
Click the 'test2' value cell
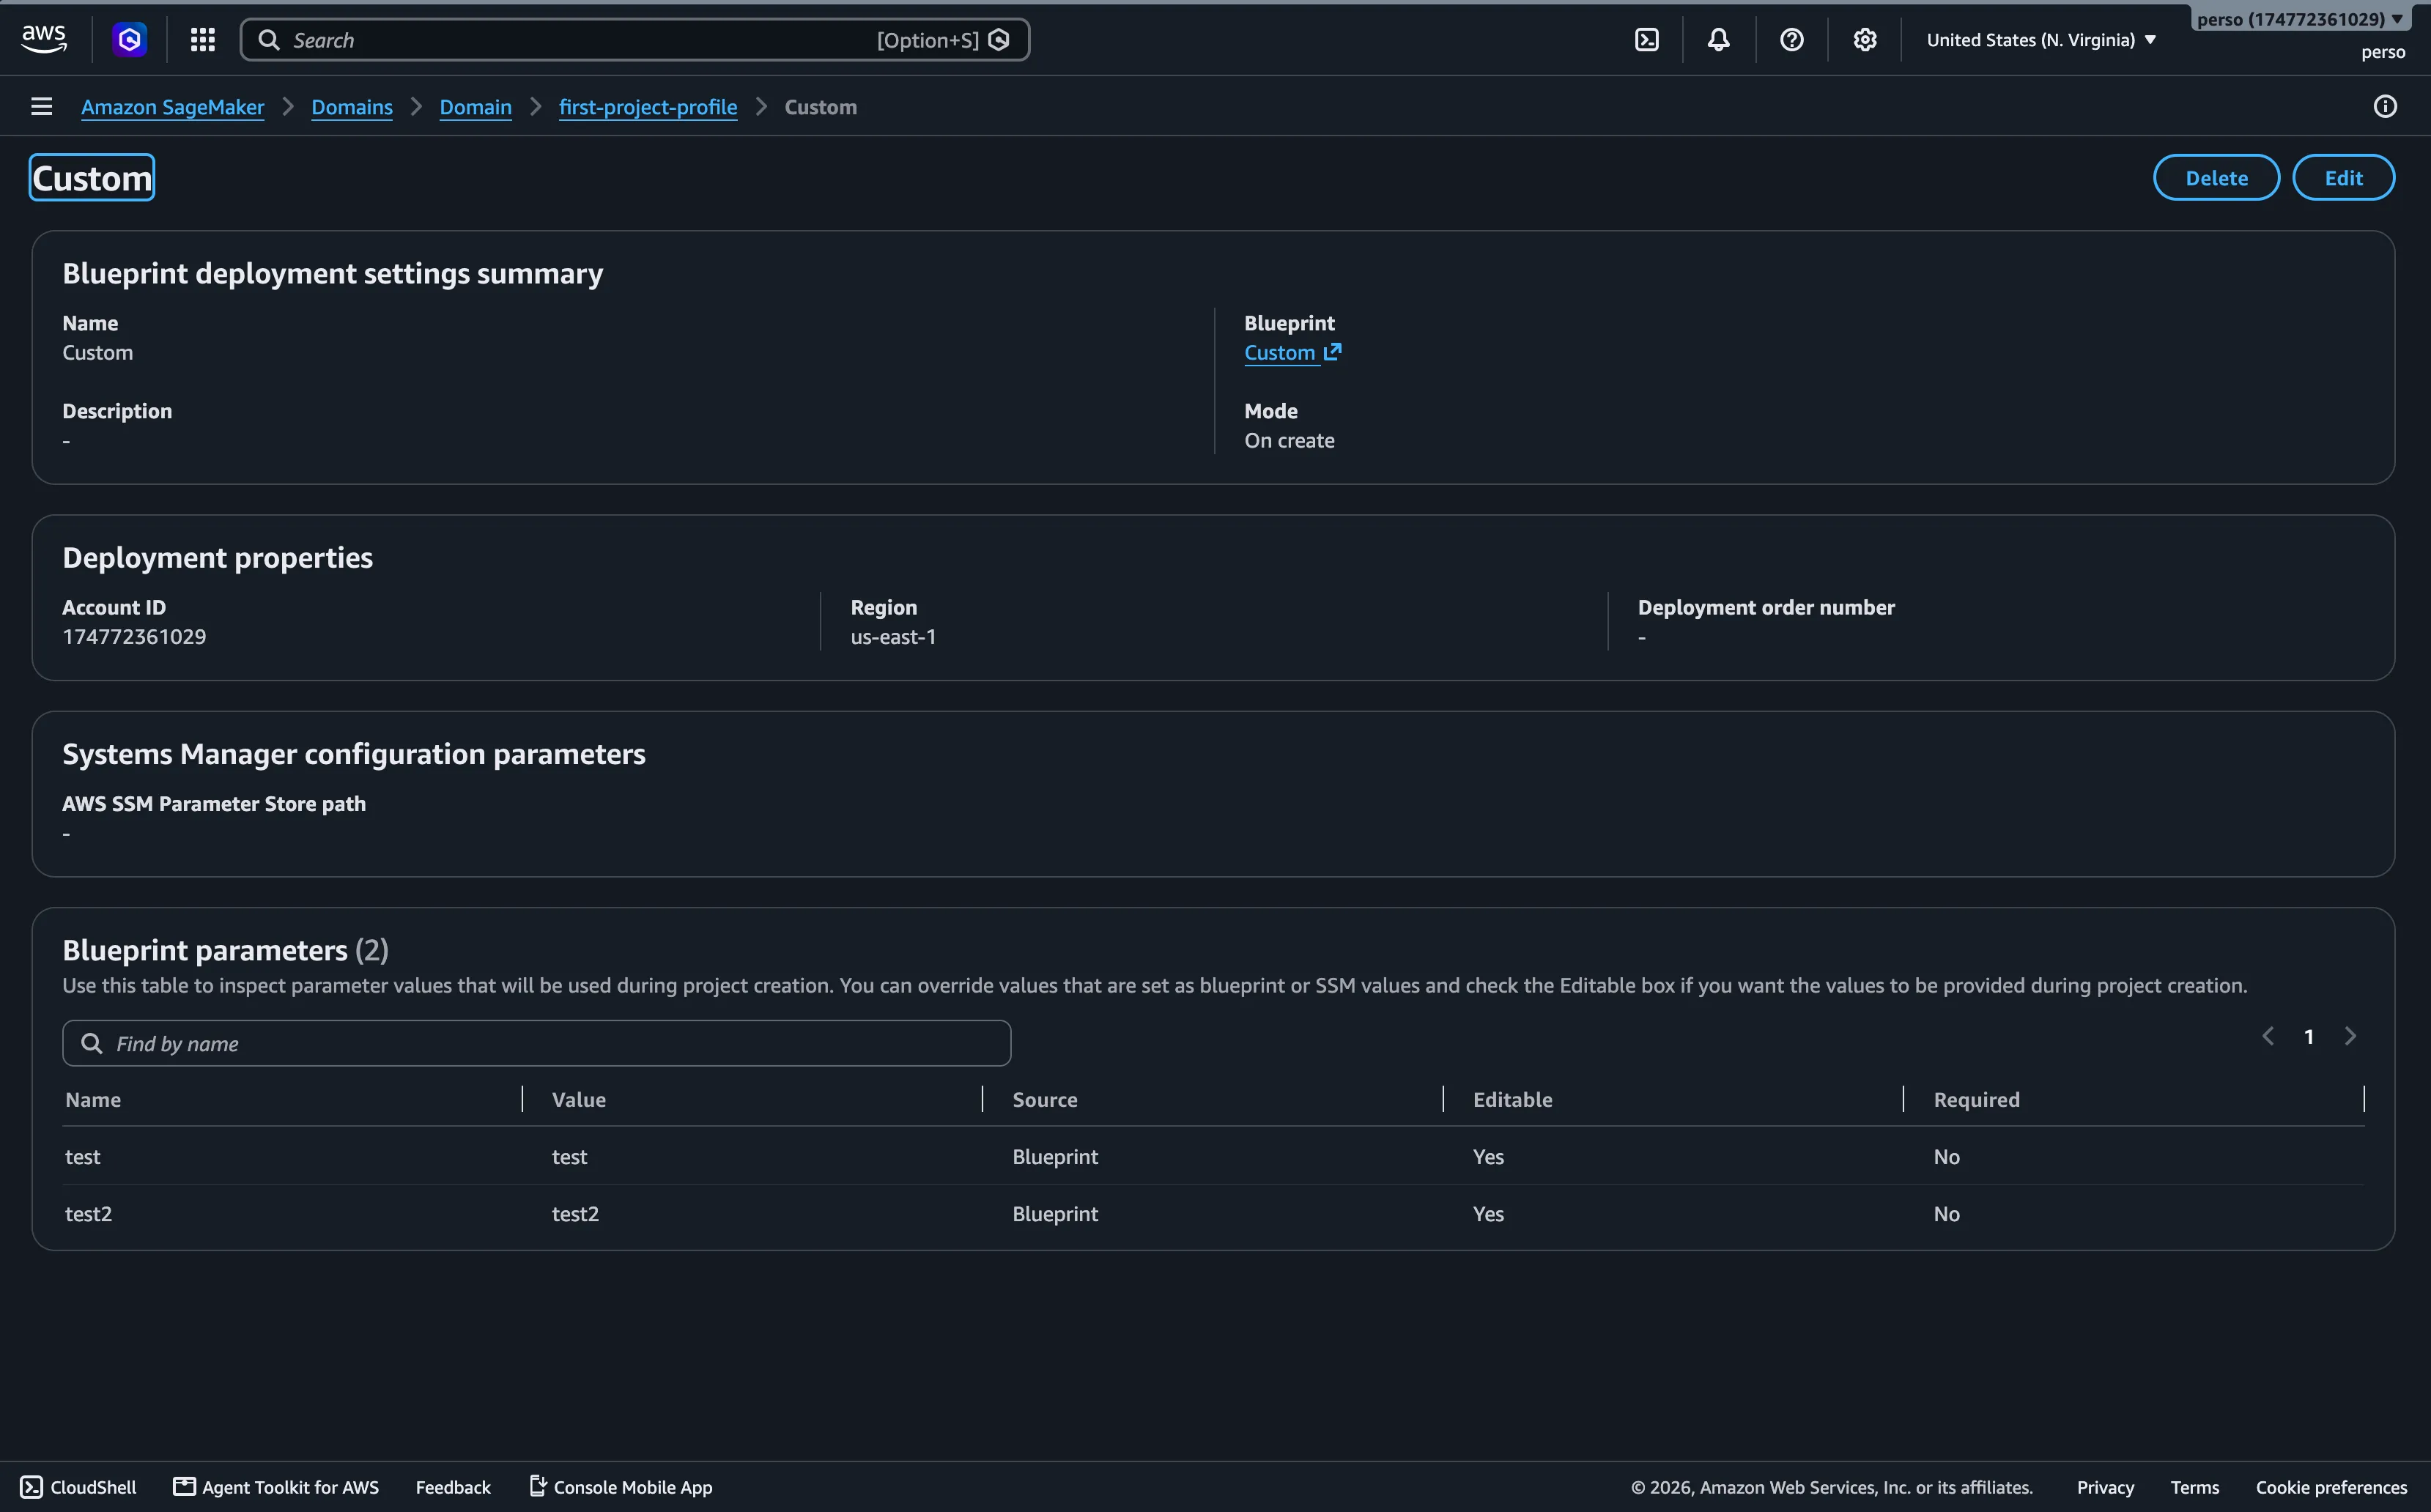(575, 1213)
